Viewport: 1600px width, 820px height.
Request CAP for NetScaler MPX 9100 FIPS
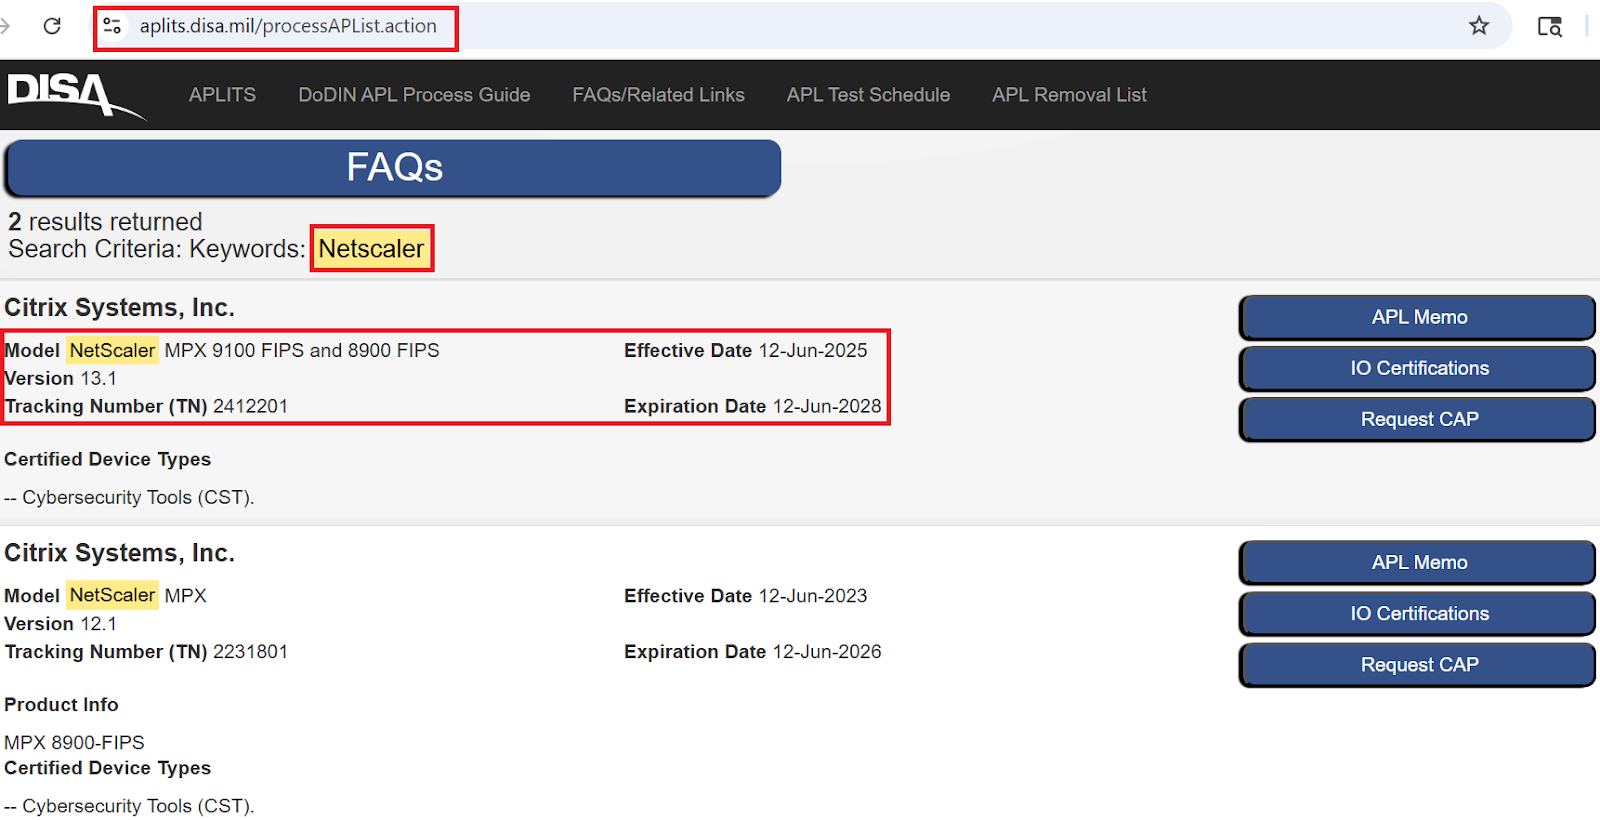pos(1418,419)
